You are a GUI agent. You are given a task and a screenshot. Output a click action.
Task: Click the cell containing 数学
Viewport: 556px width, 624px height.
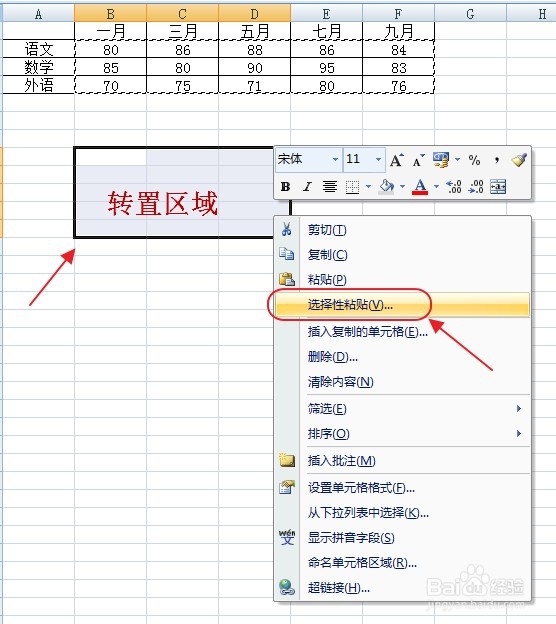[38, 67]
